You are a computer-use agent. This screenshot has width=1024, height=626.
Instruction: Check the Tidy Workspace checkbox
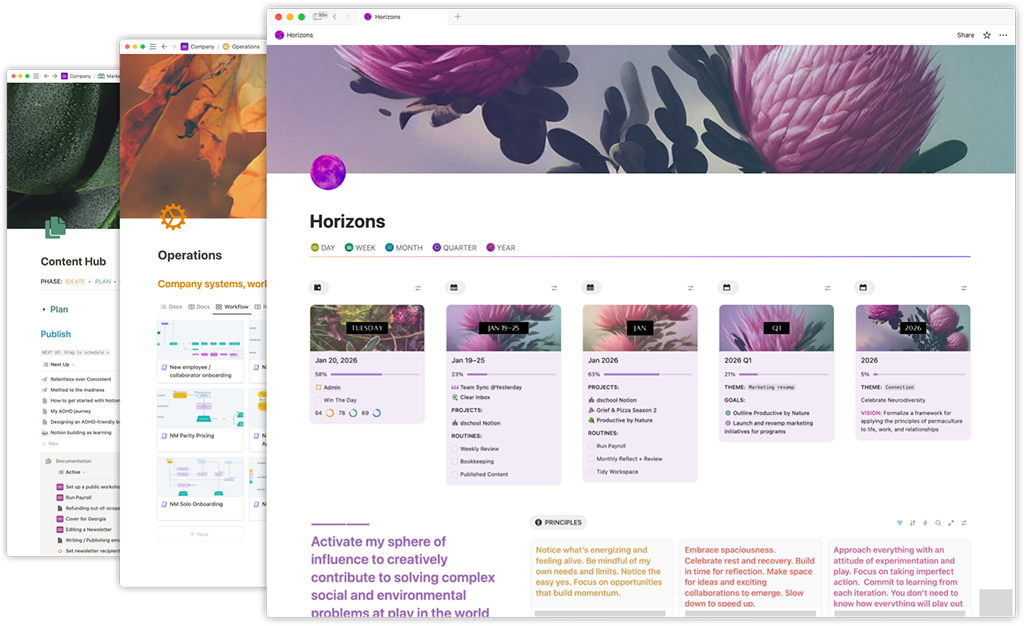tap(591, 471)
